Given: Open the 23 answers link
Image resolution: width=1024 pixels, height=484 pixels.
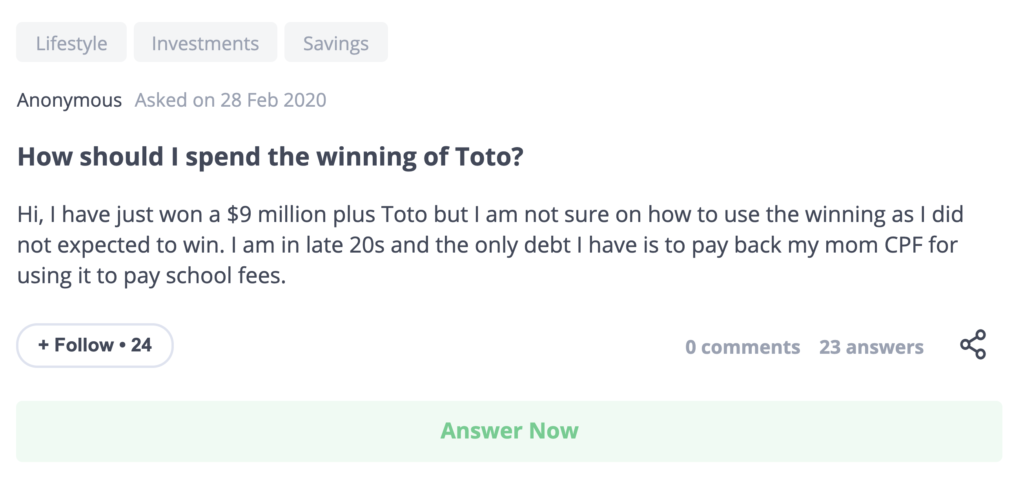Looking at the screenshot, I should pyautogui.click(x=871, y=347).
